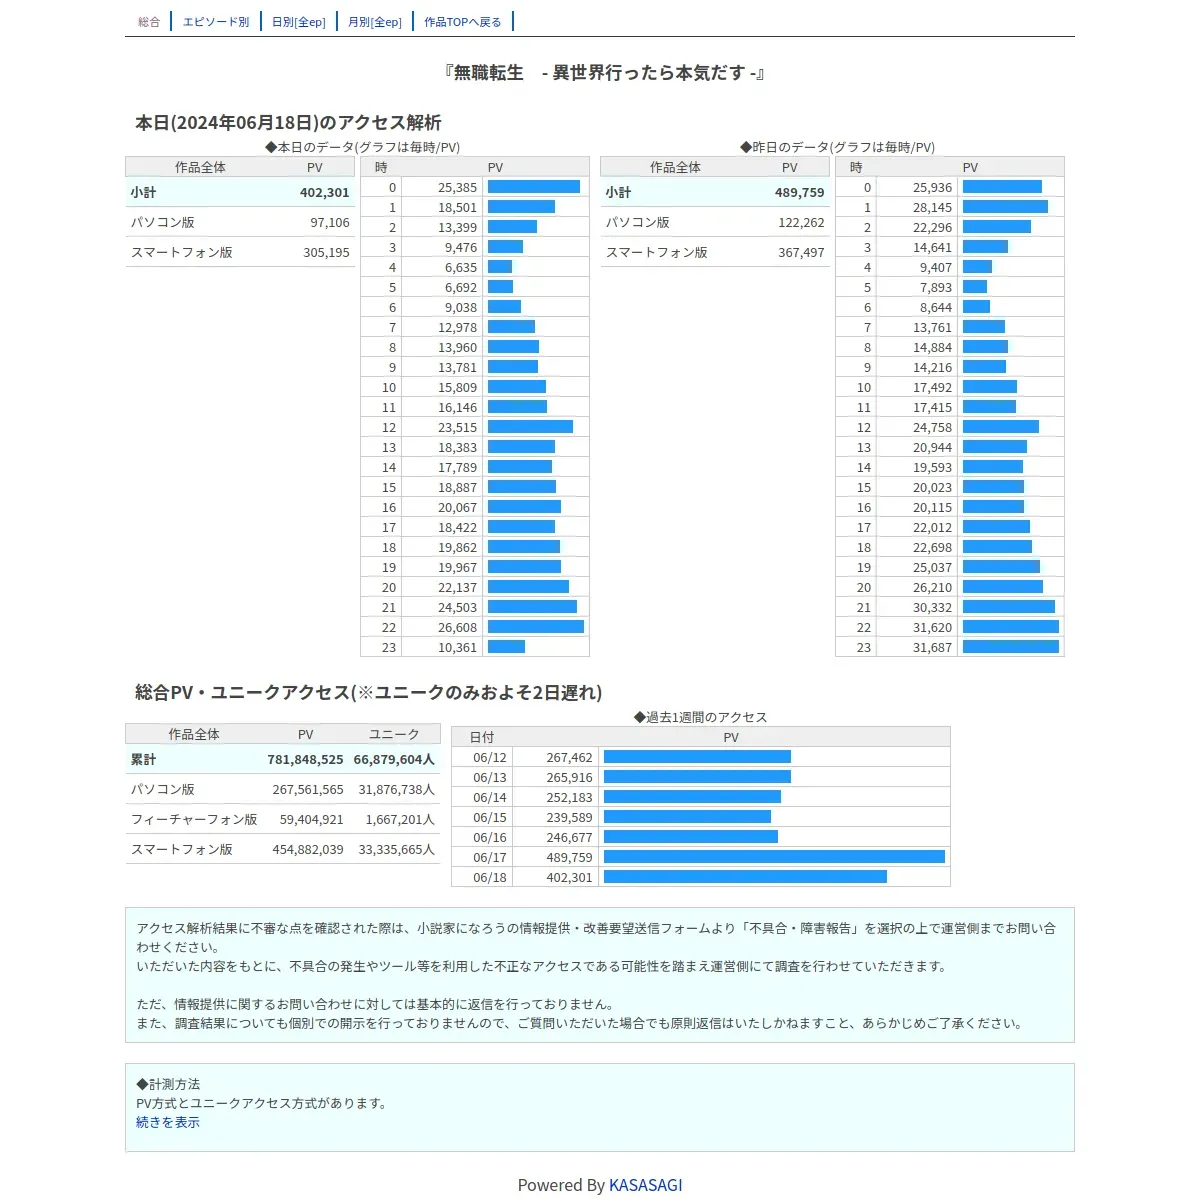Viewport: 1200px width, 1201px height.
Task: Click unique count 1,667,201人
Action: click(x=400, y=819)
